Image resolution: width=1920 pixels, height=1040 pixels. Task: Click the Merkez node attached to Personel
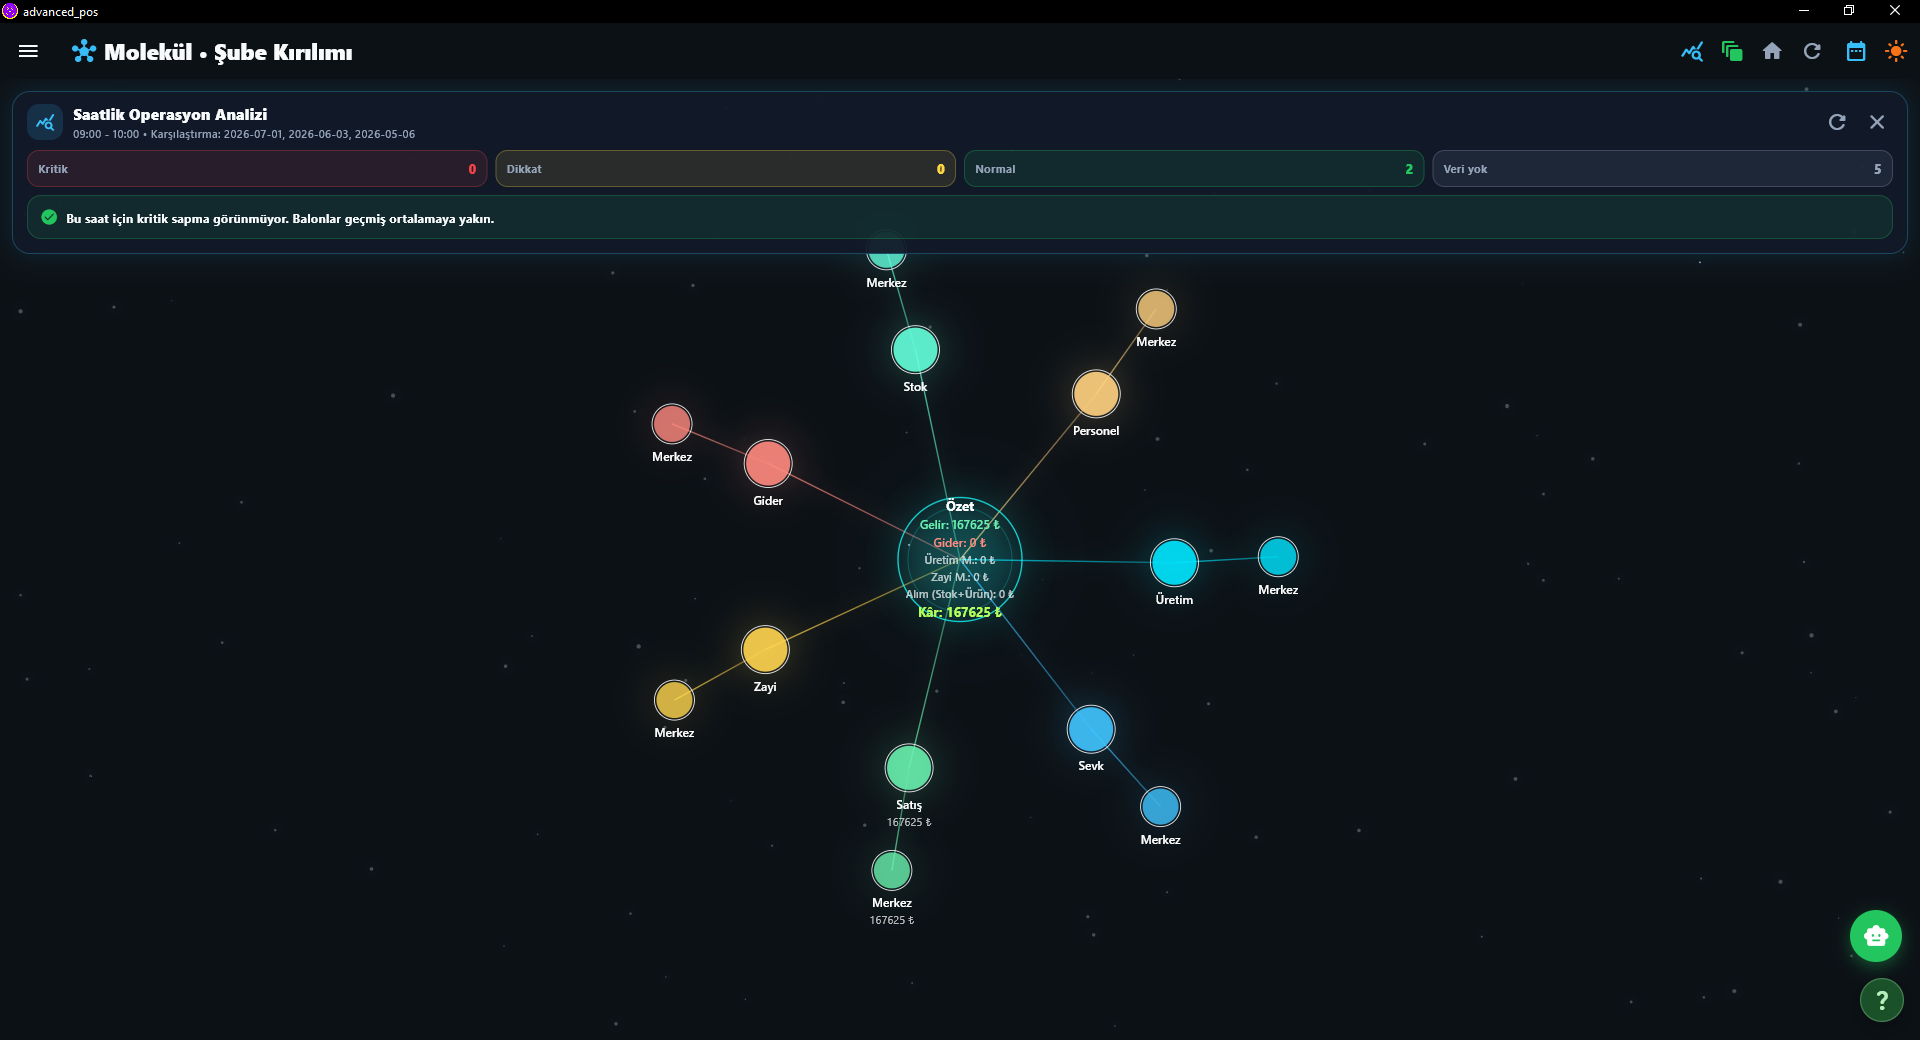[1156, 309]
